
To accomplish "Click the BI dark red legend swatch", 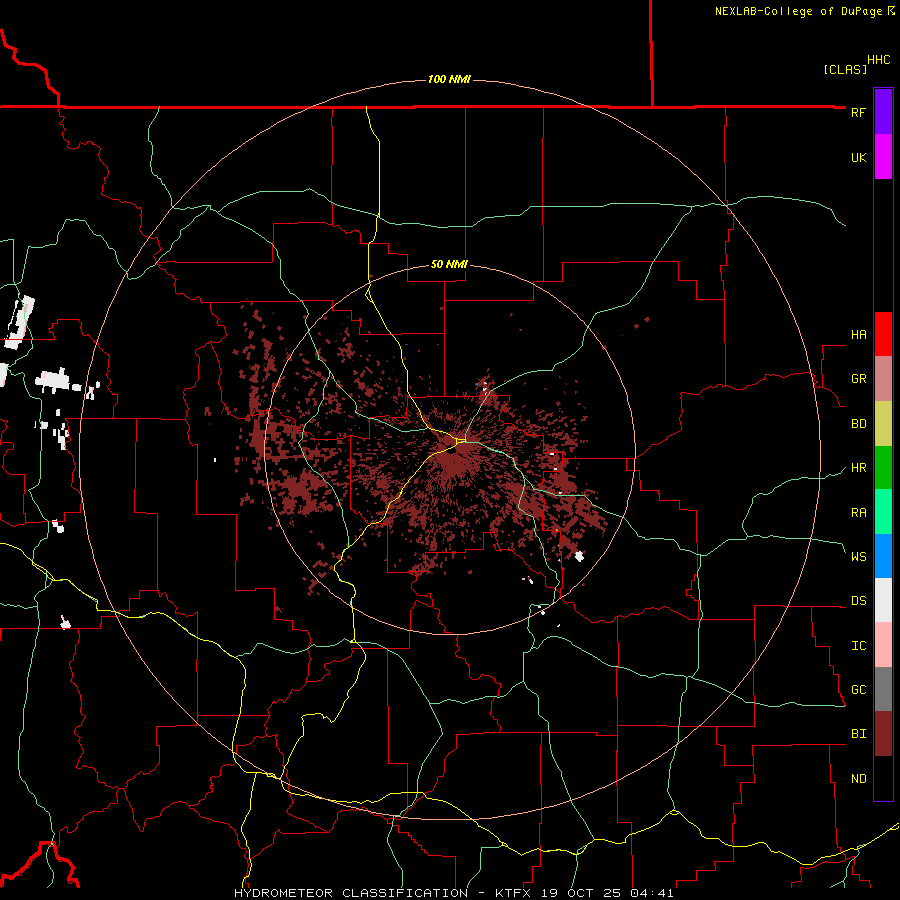I will point(883,734).
